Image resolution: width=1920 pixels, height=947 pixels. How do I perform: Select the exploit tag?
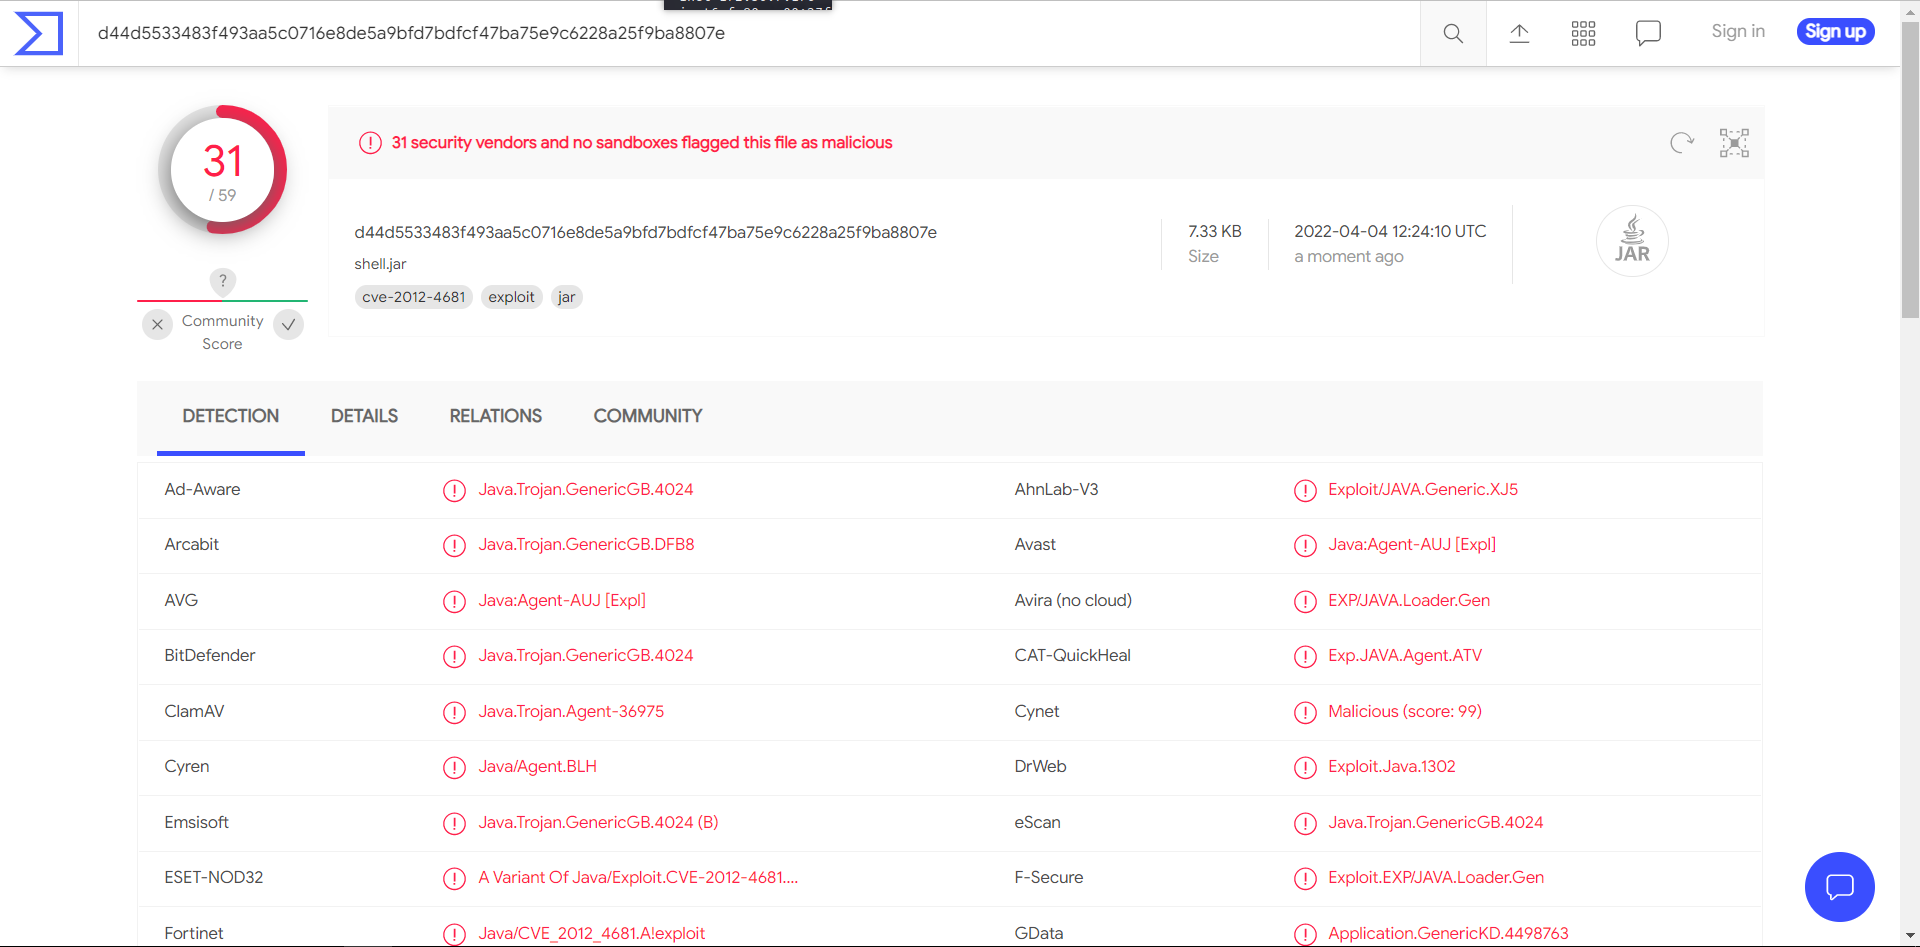pos(512,297)
